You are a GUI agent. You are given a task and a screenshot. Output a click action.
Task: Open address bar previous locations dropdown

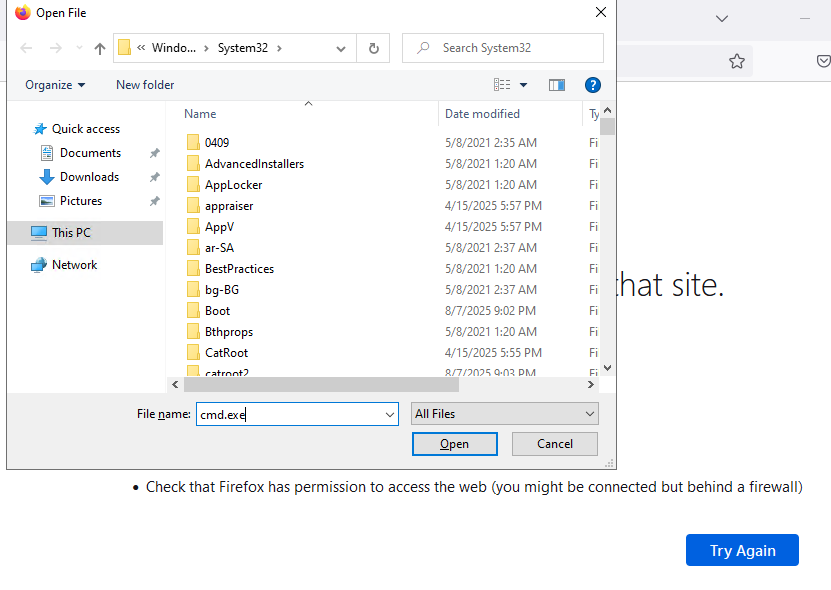(341, 49)
